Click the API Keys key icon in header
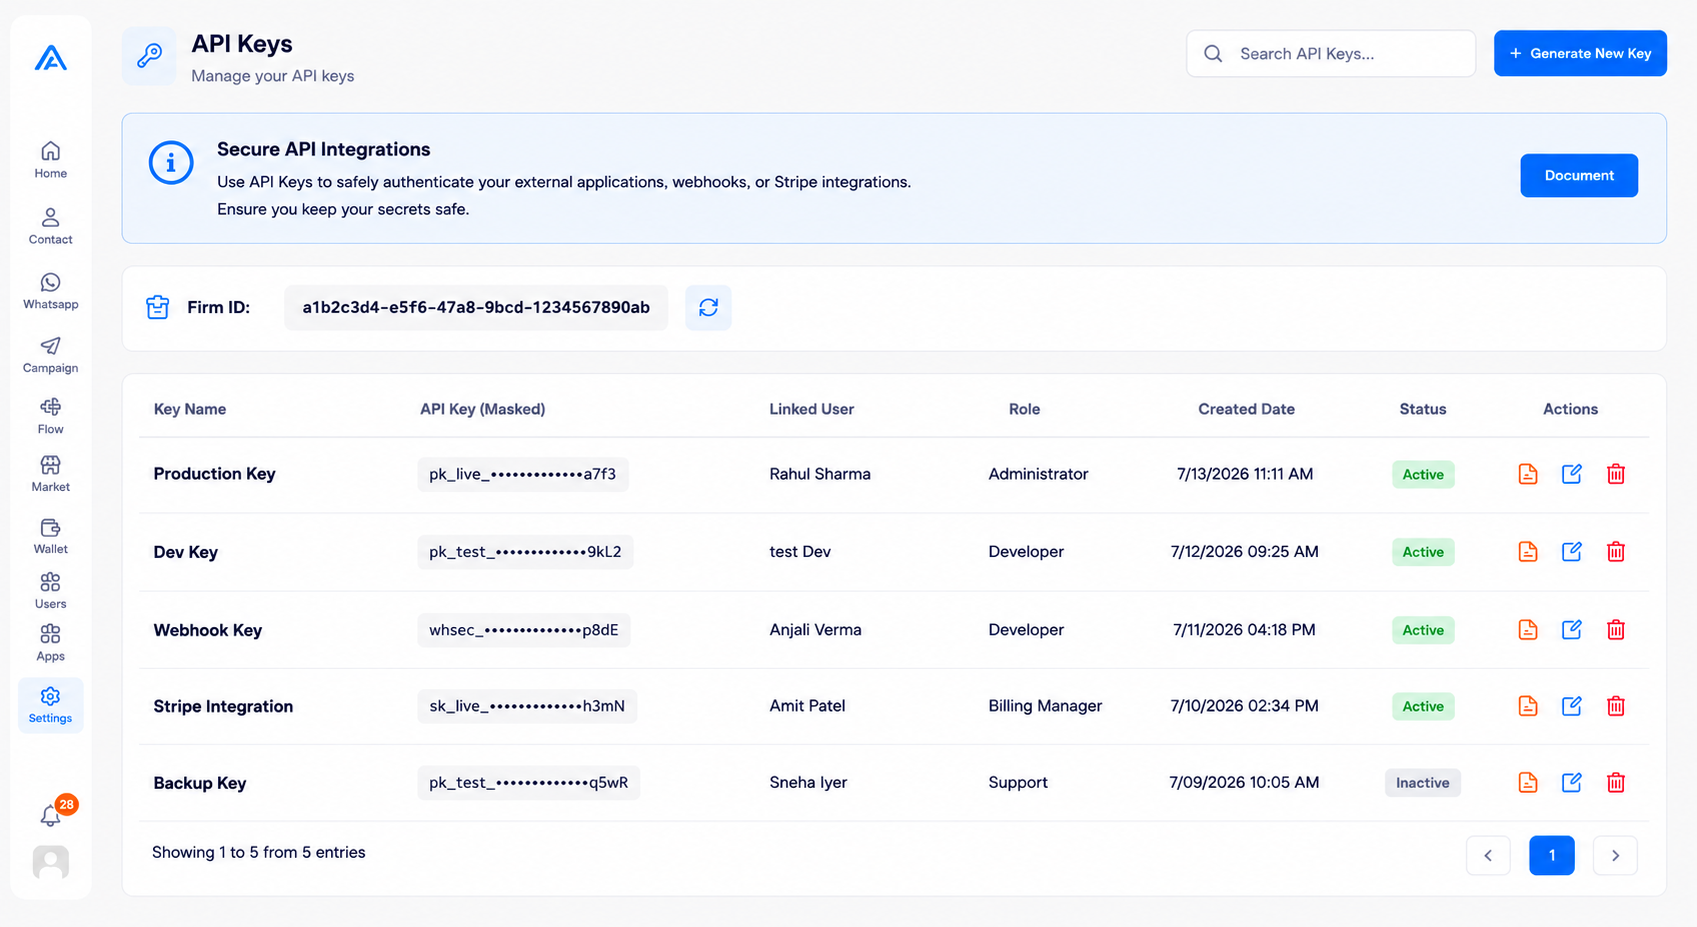The height and width of the screenshot is (927, 1697). pyautogui.click(x=149, y=56)
